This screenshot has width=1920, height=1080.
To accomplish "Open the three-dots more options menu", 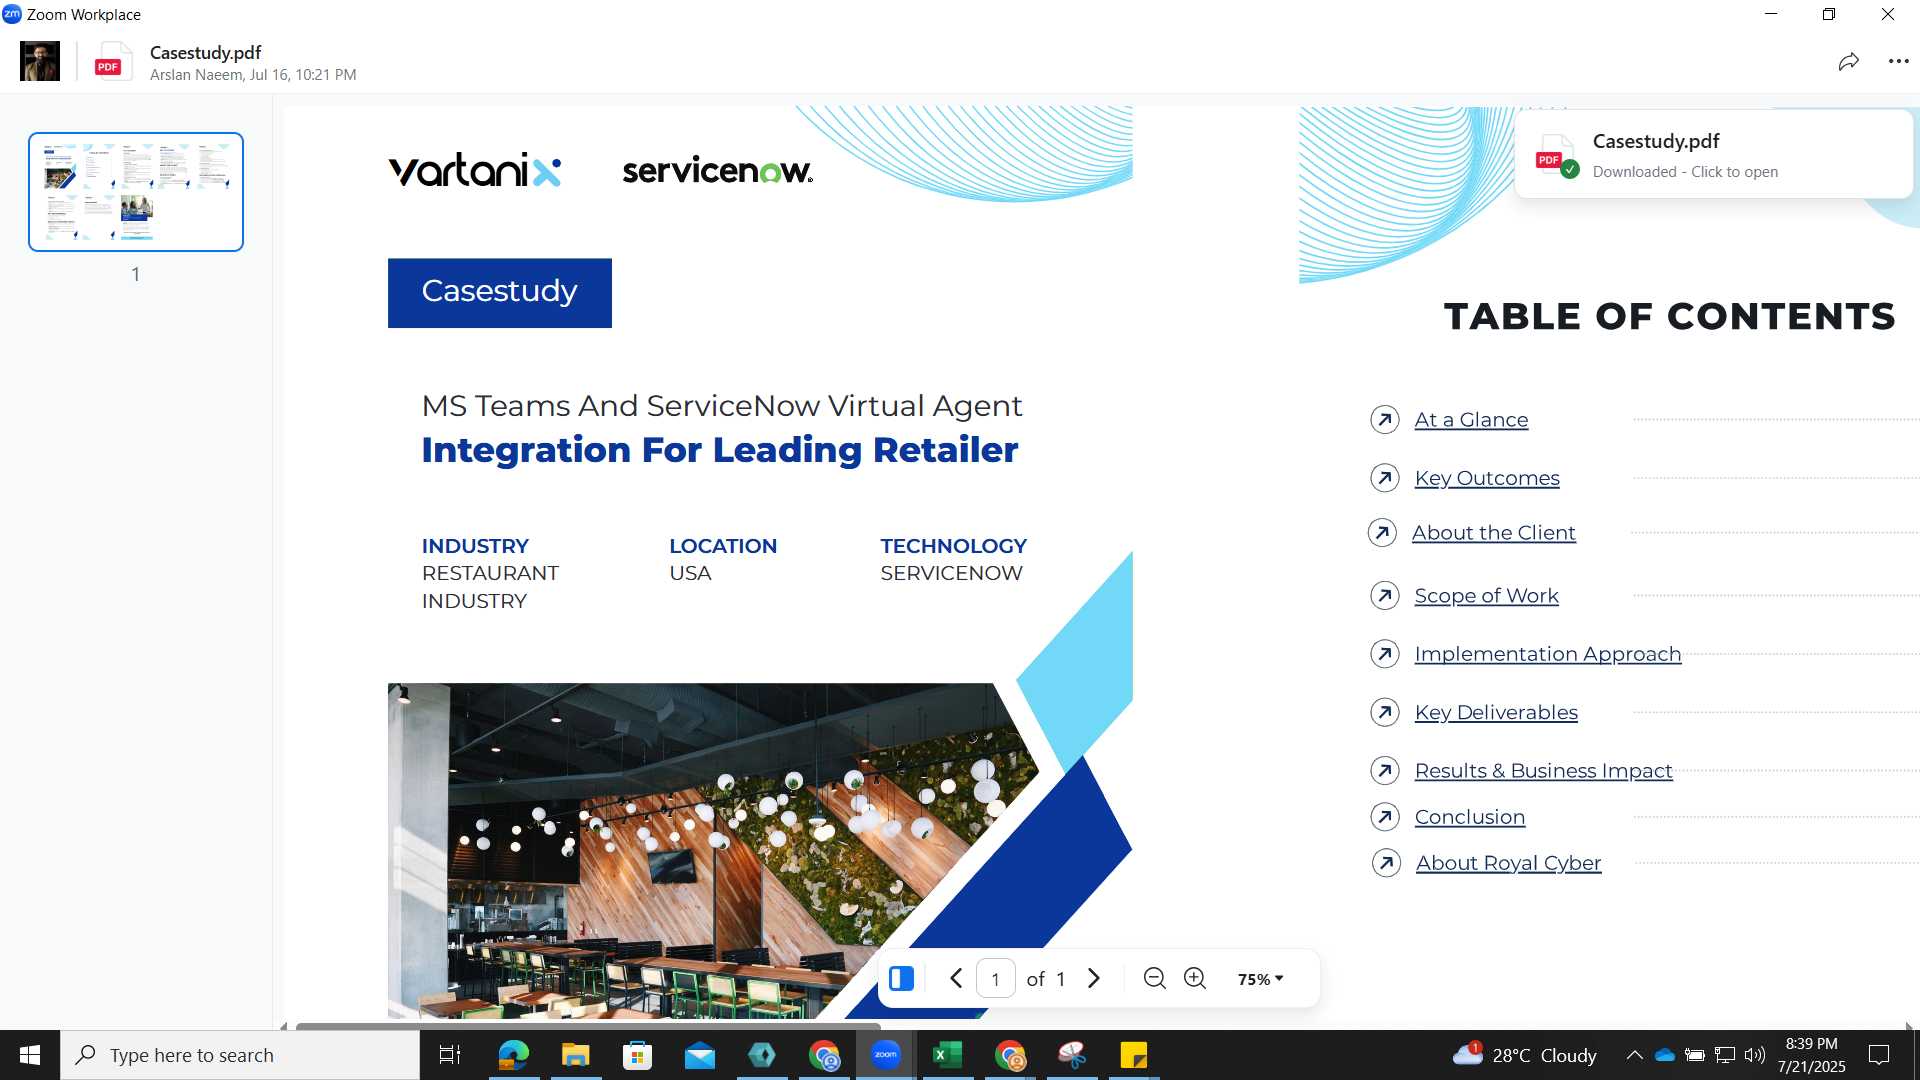I will (x=1898, y=62).
